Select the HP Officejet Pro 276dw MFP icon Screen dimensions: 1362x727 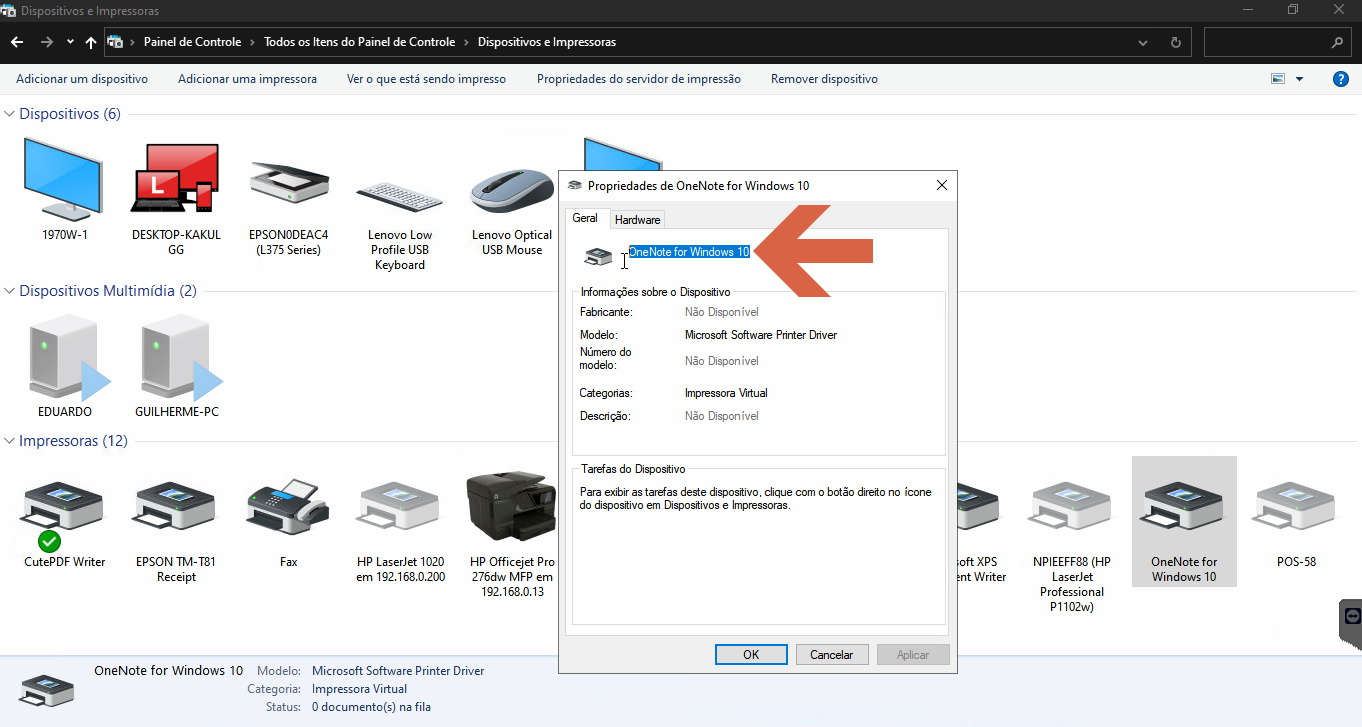click(511, 507)
